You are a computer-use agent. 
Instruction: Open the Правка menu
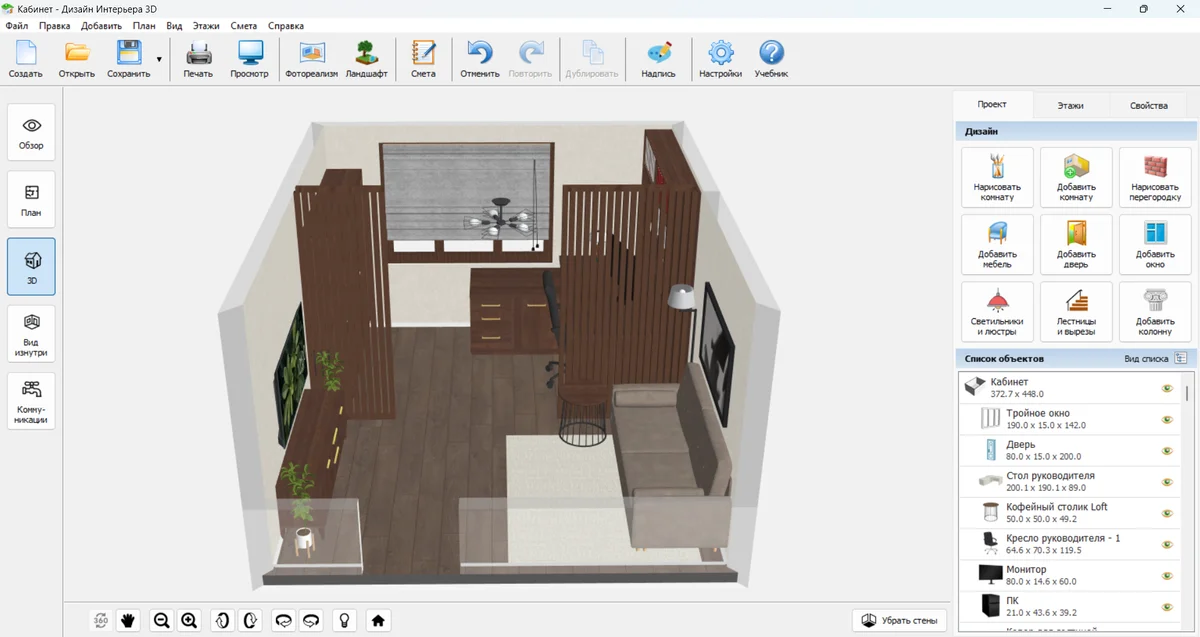[x=54, y=26]
